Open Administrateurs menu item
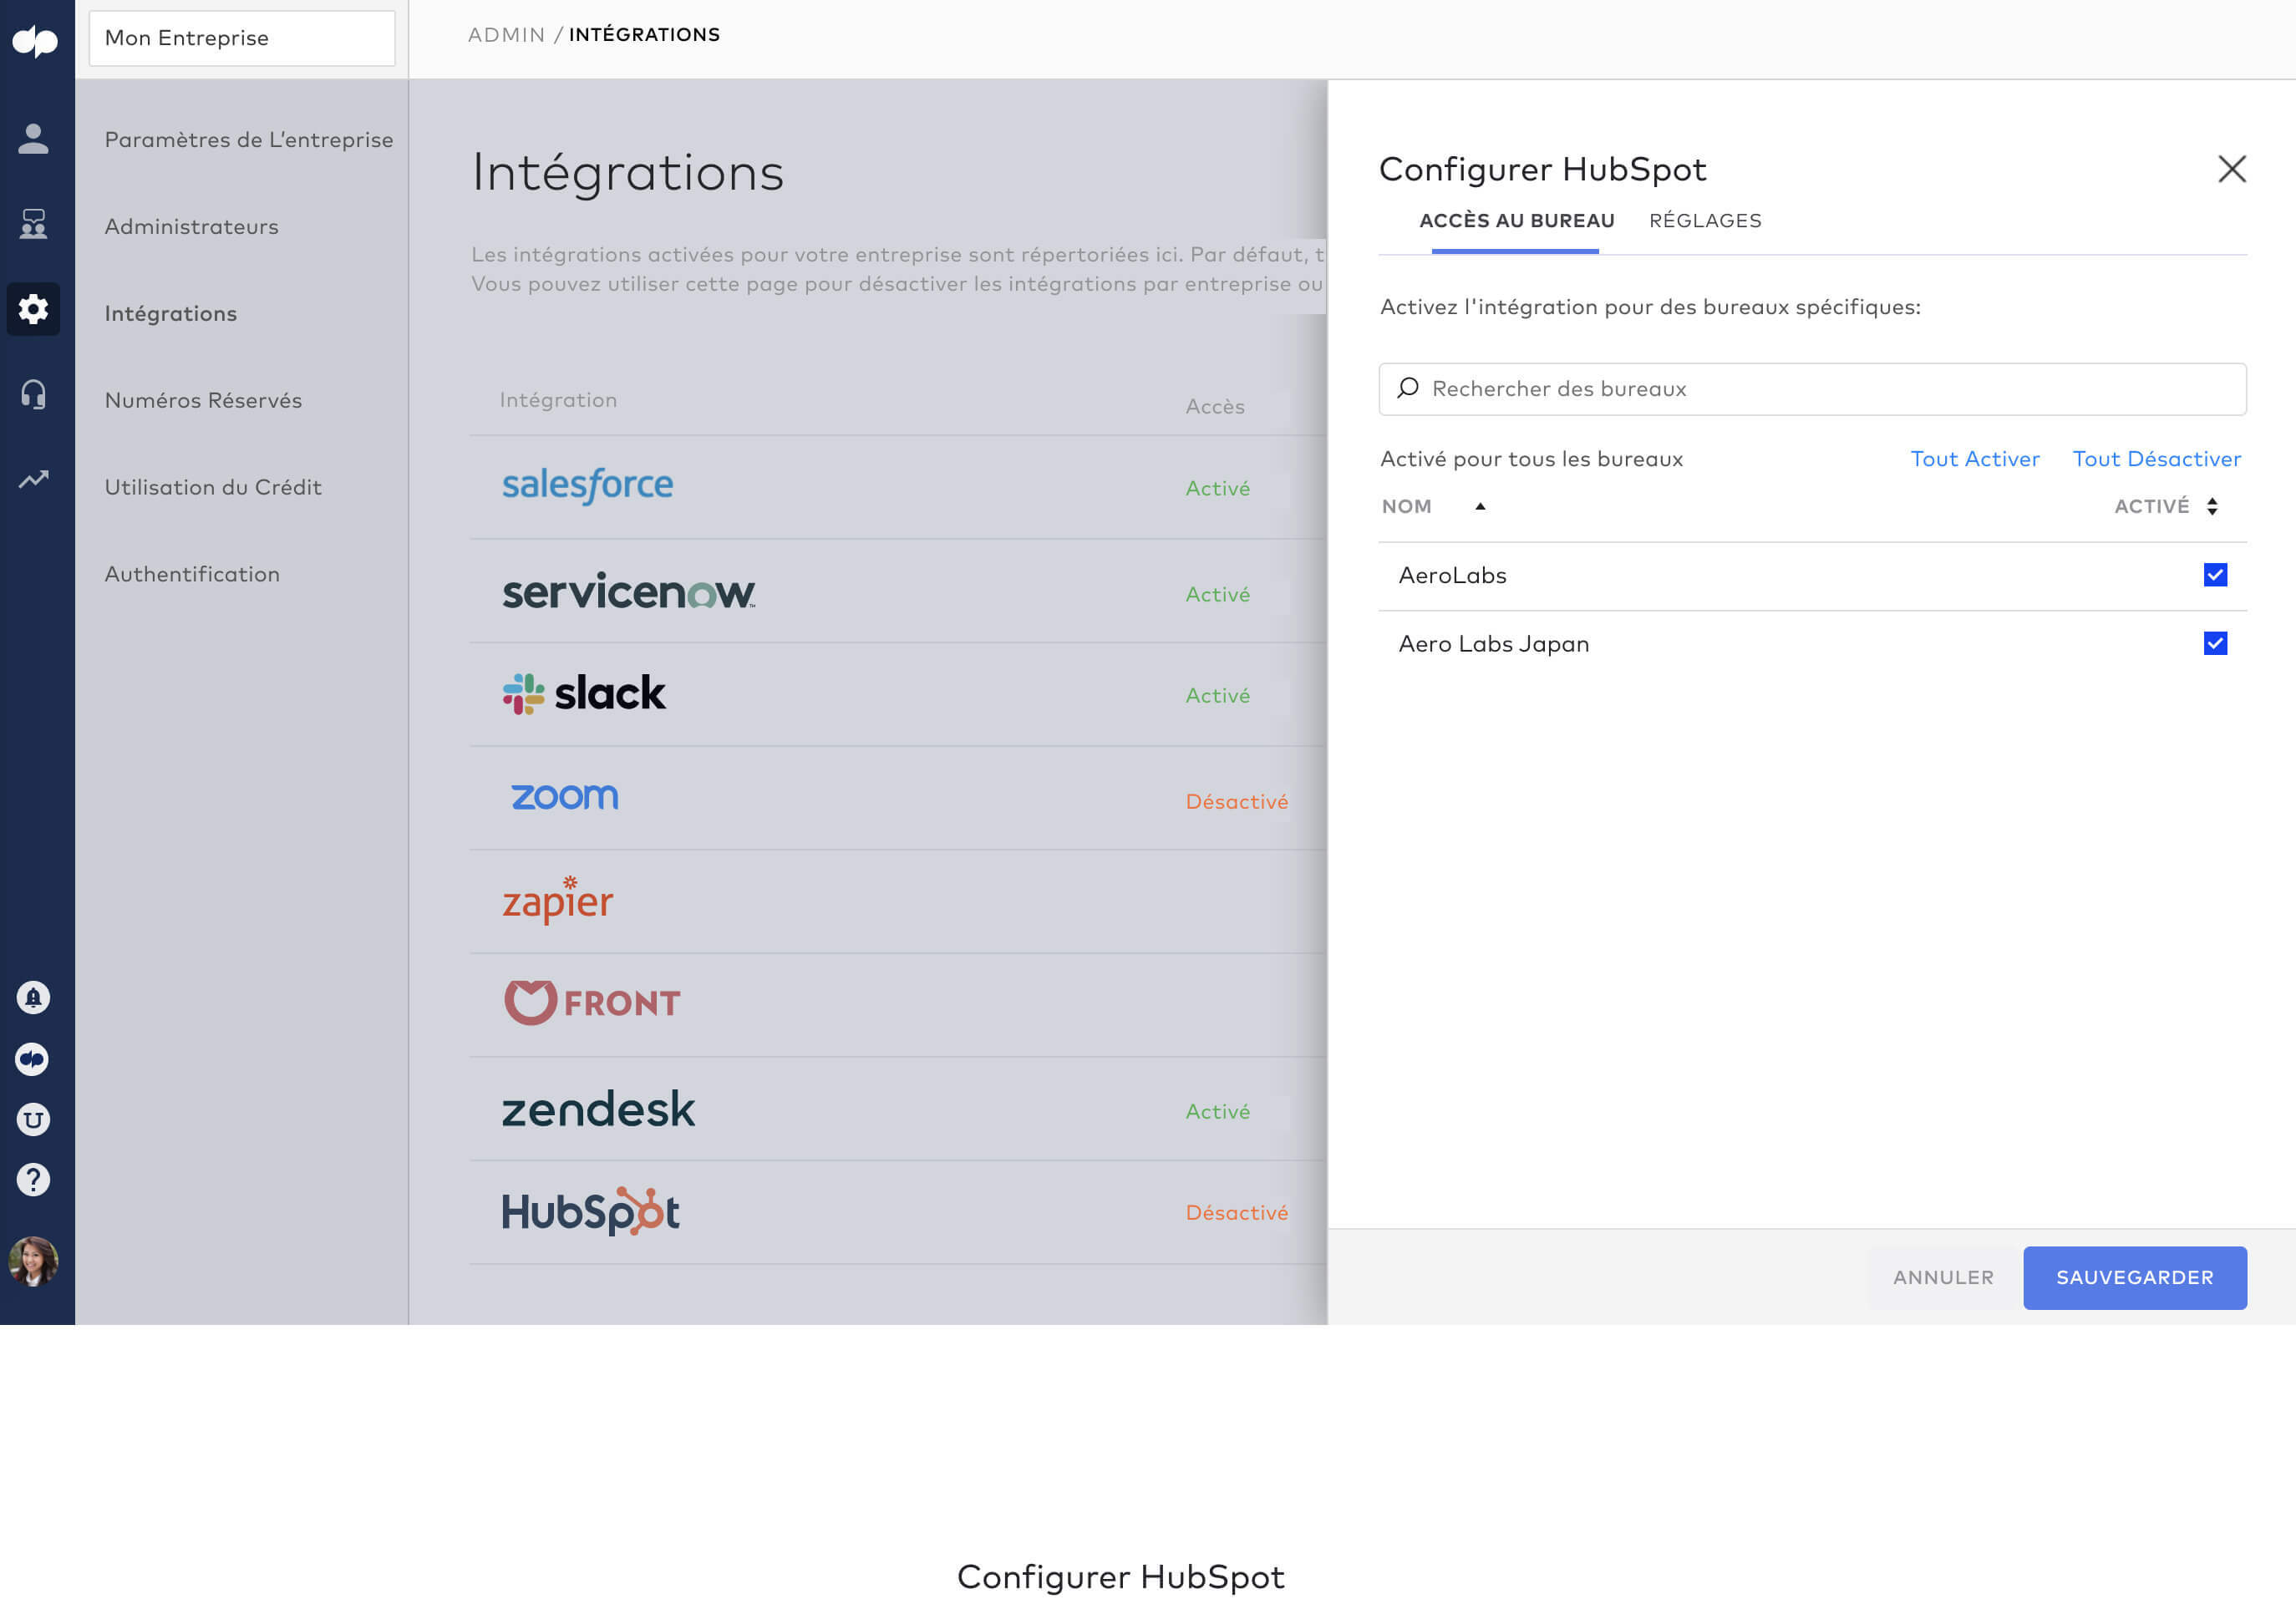Viewport: 2296px width, 1599px height. click(192, 227)
